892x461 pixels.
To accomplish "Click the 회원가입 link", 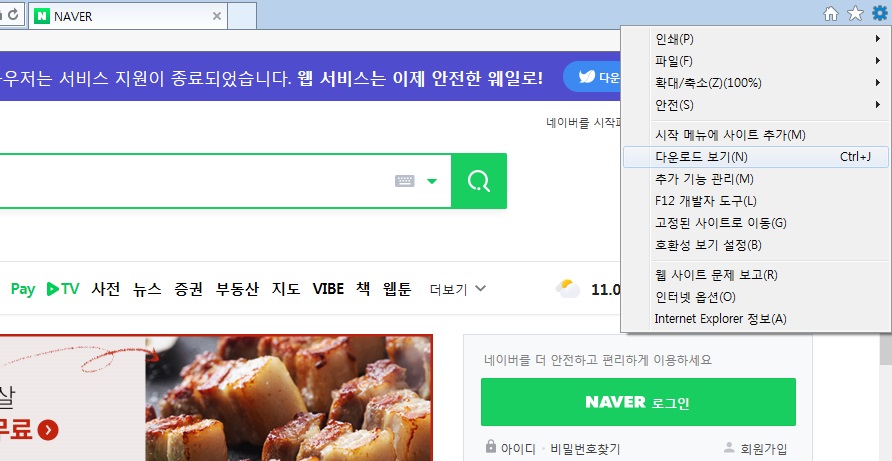I will (764, 448).
